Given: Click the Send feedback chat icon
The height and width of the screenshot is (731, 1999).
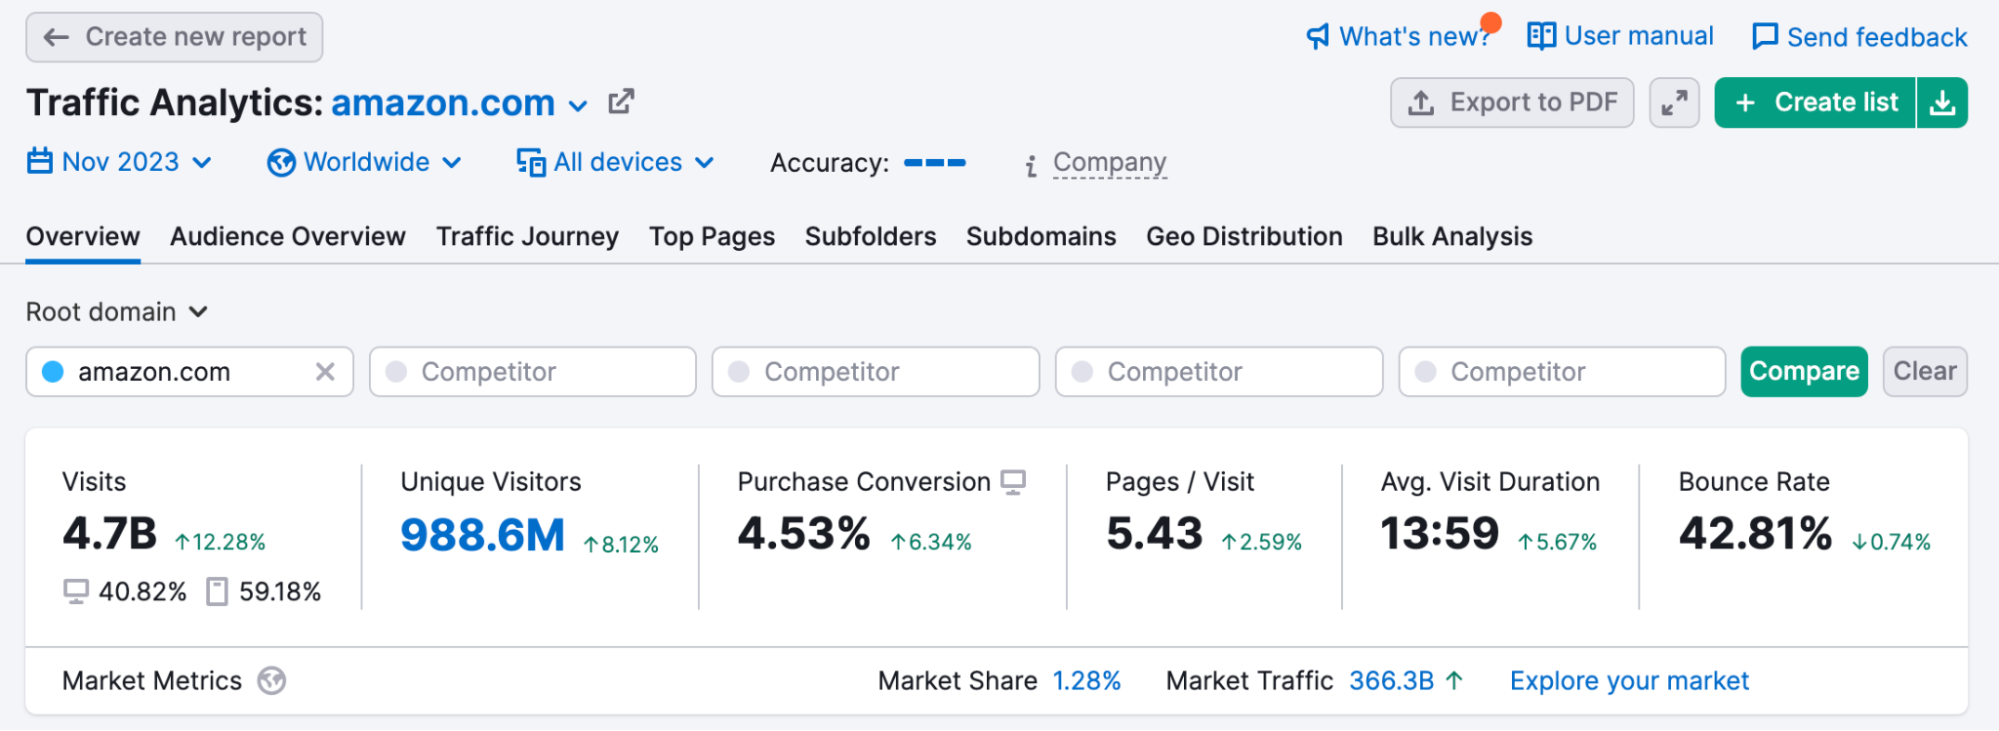Looking at the screenshot, I should pos(1765,37).
